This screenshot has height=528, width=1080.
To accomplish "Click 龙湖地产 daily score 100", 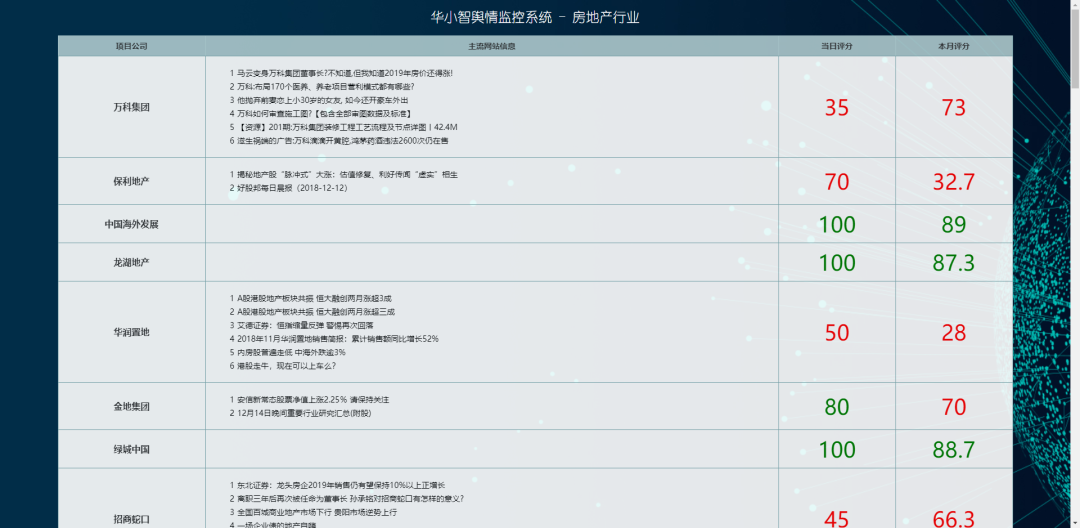I will coord(837,263).
